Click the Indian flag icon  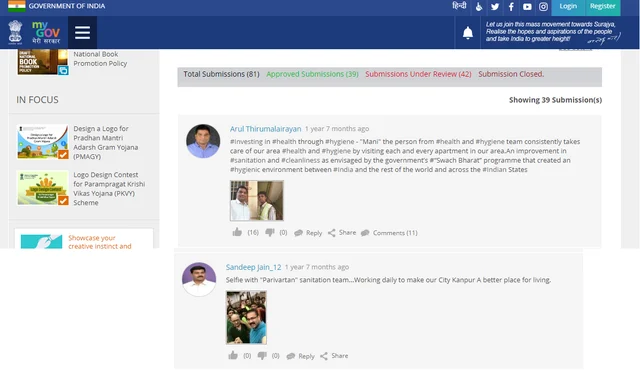coord(17,6)
